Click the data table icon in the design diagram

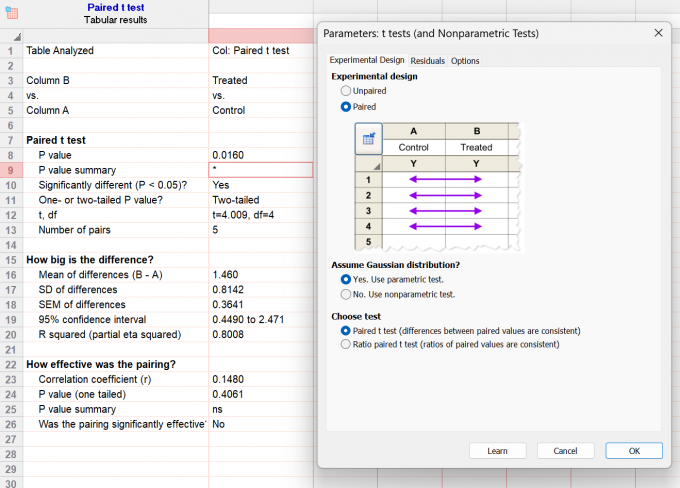(369, 139)
